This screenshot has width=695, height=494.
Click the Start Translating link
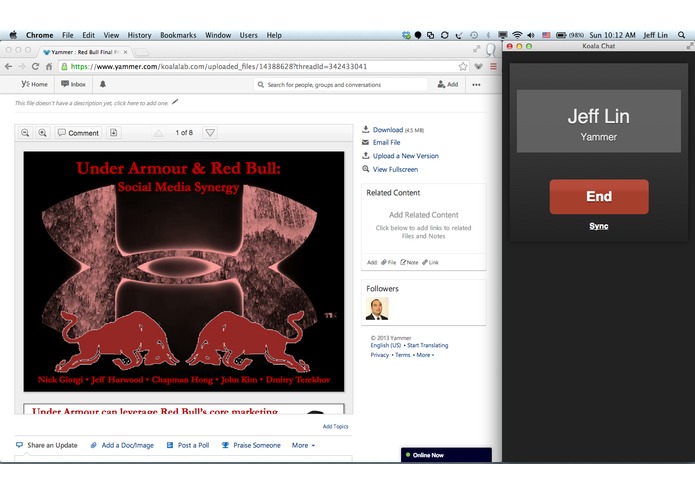coord(428,345)
